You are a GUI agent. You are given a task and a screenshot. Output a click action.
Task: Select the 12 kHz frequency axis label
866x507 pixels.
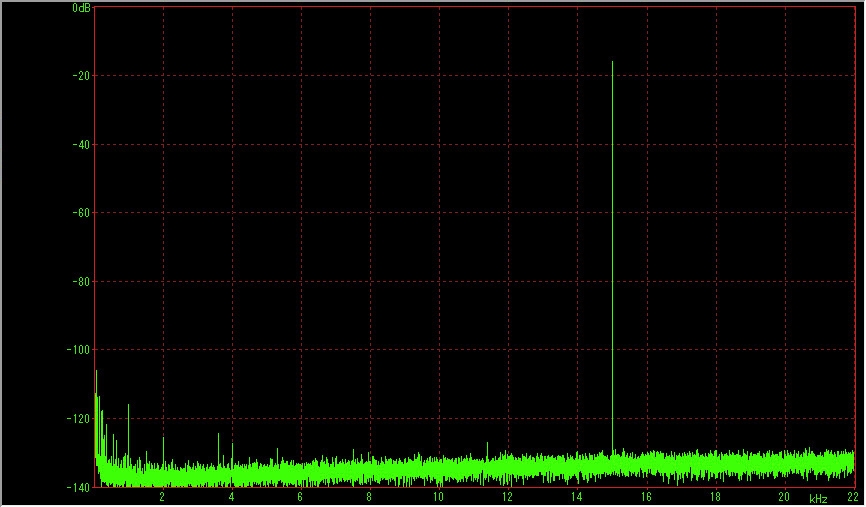pos(507,497)
